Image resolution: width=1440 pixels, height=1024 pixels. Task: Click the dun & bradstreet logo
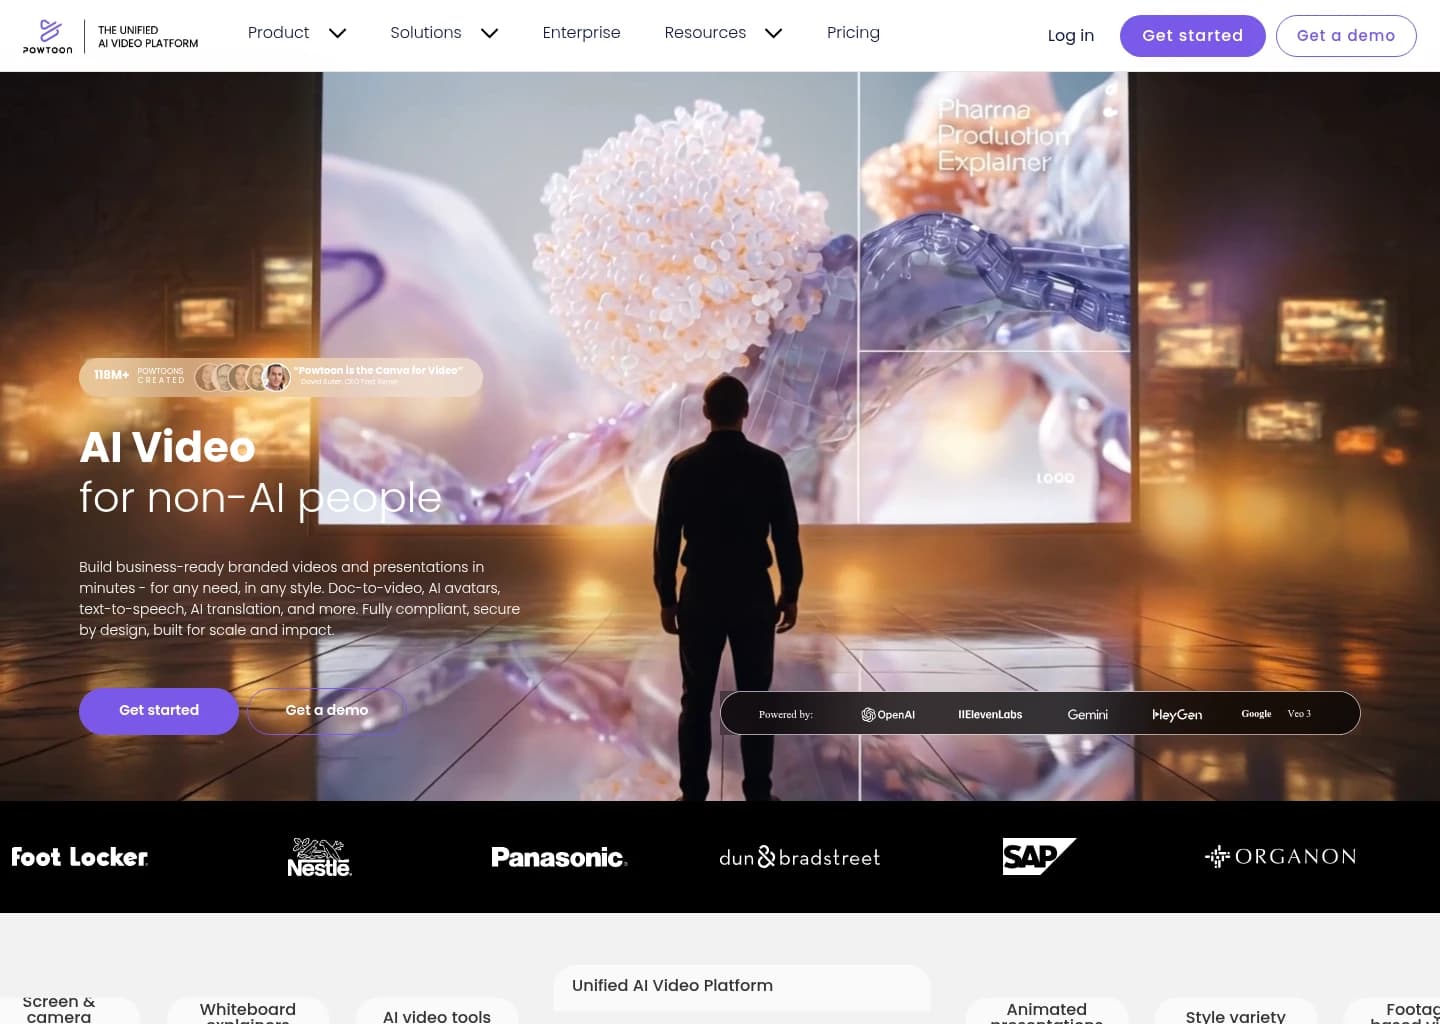(x=800, y=857)
